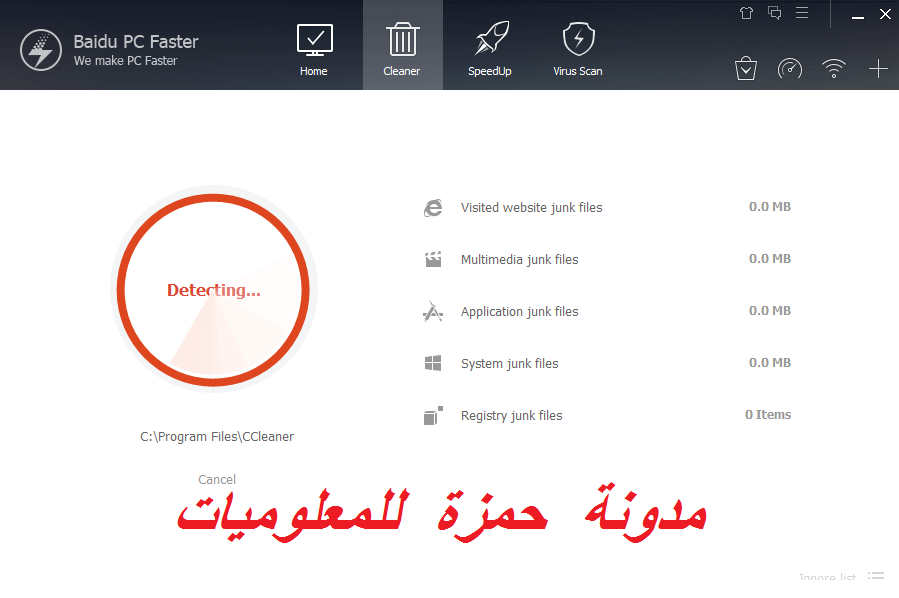Close the Baidu PC Faster window
Image resolution: width=899 pixels, height=598 pixels.
pos(885,14)
